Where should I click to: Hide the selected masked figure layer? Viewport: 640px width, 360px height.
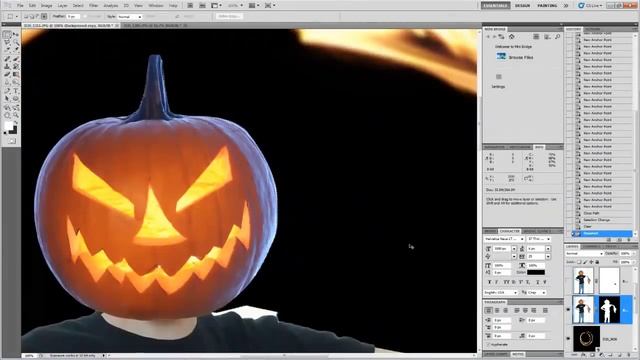[x=568, y=310]
